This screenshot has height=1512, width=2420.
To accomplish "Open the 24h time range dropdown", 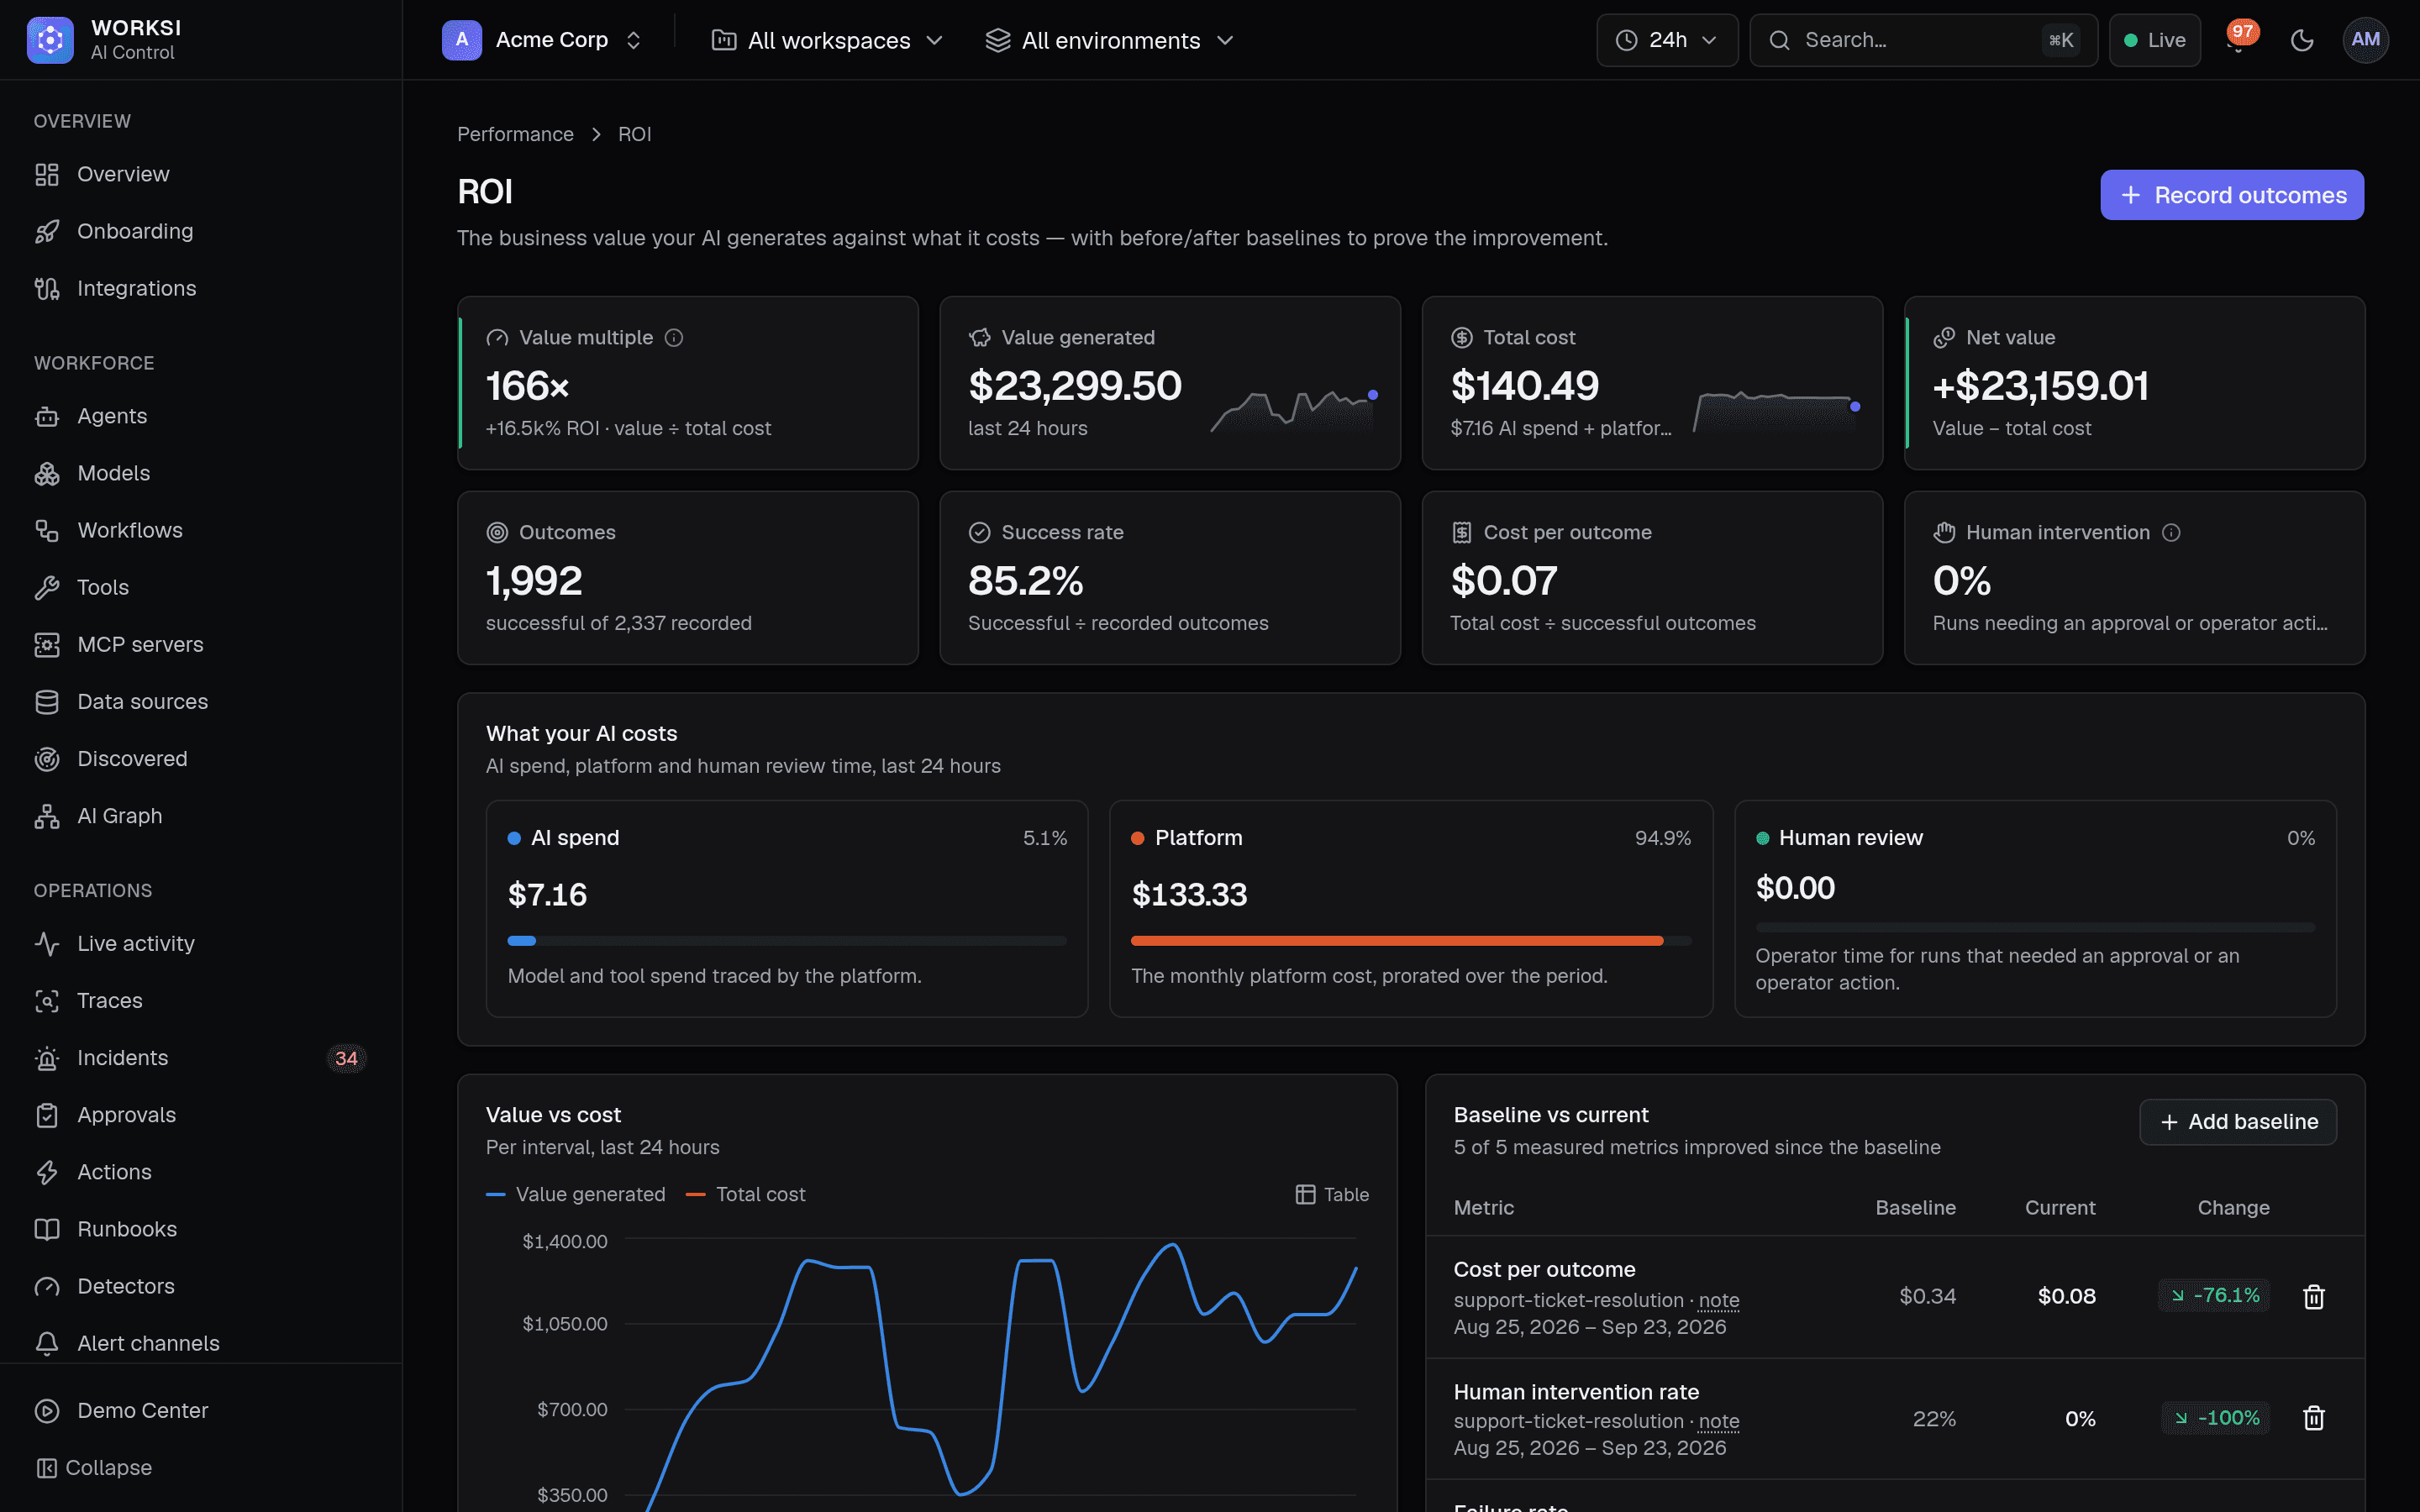I will pyautogui.click(x=1667, y=40).
